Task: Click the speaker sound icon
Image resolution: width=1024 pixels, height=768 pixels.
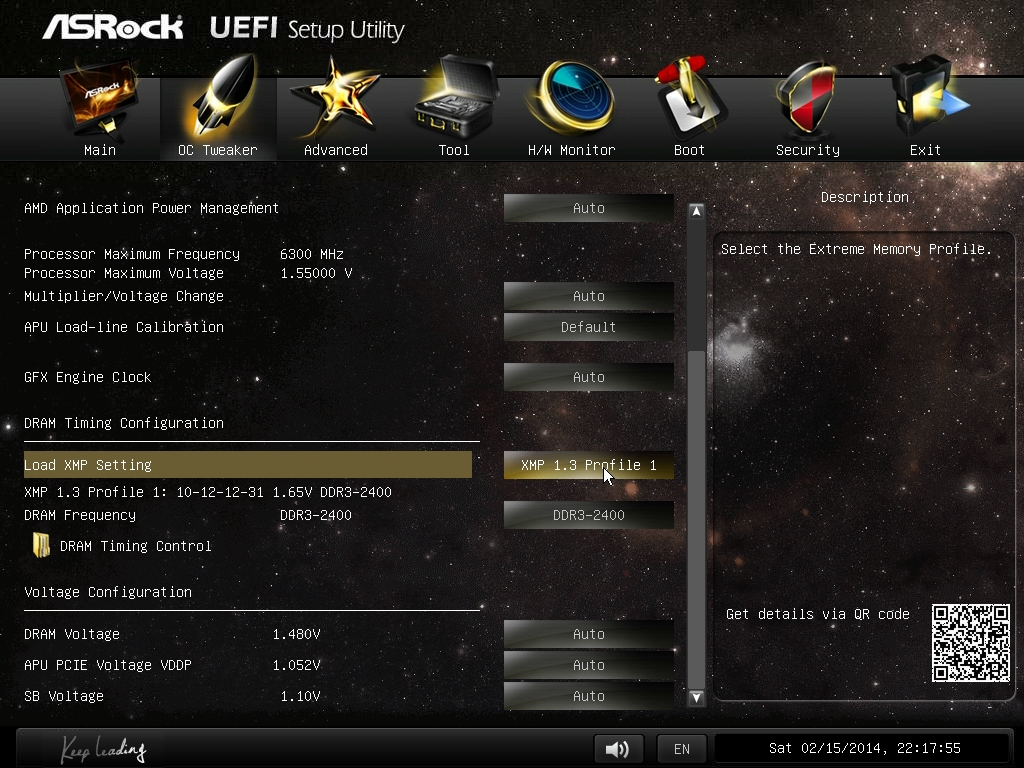Action: (618, 749)
